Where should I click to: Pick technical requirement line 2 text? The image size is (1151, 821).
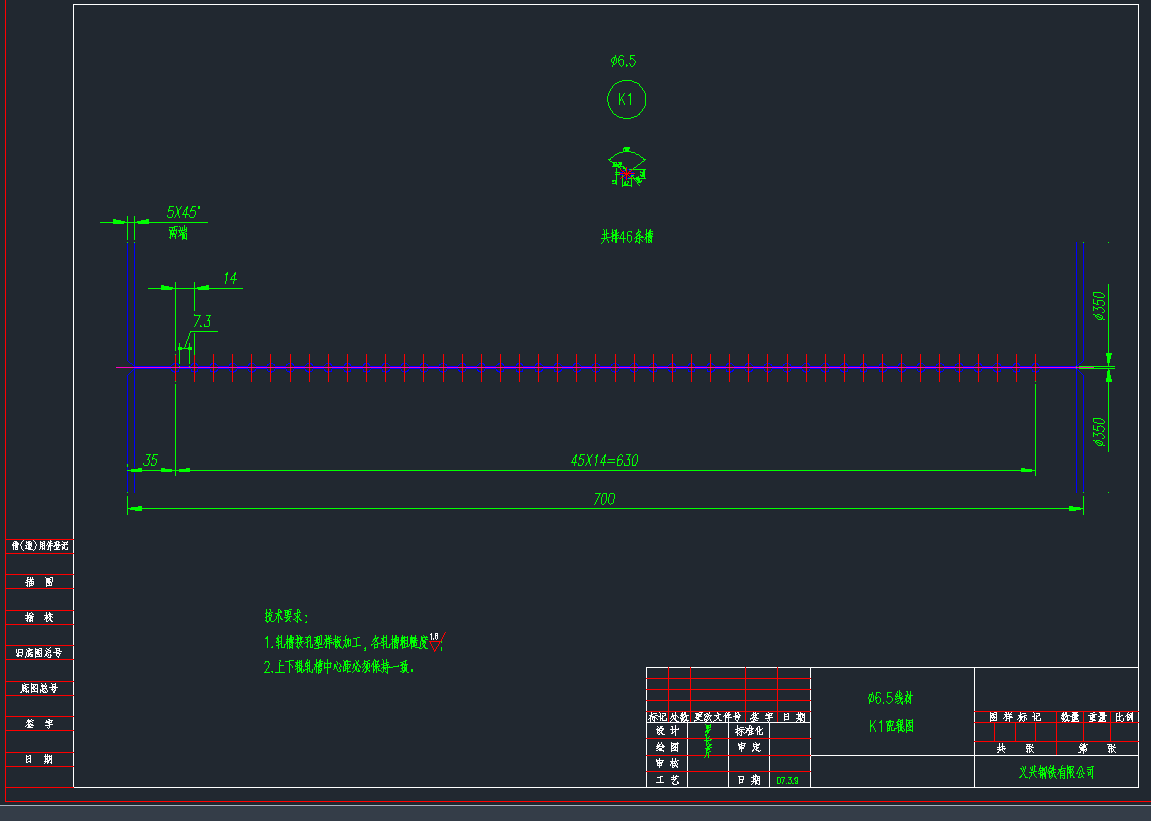pyautogui.click(x=339, y=668)
